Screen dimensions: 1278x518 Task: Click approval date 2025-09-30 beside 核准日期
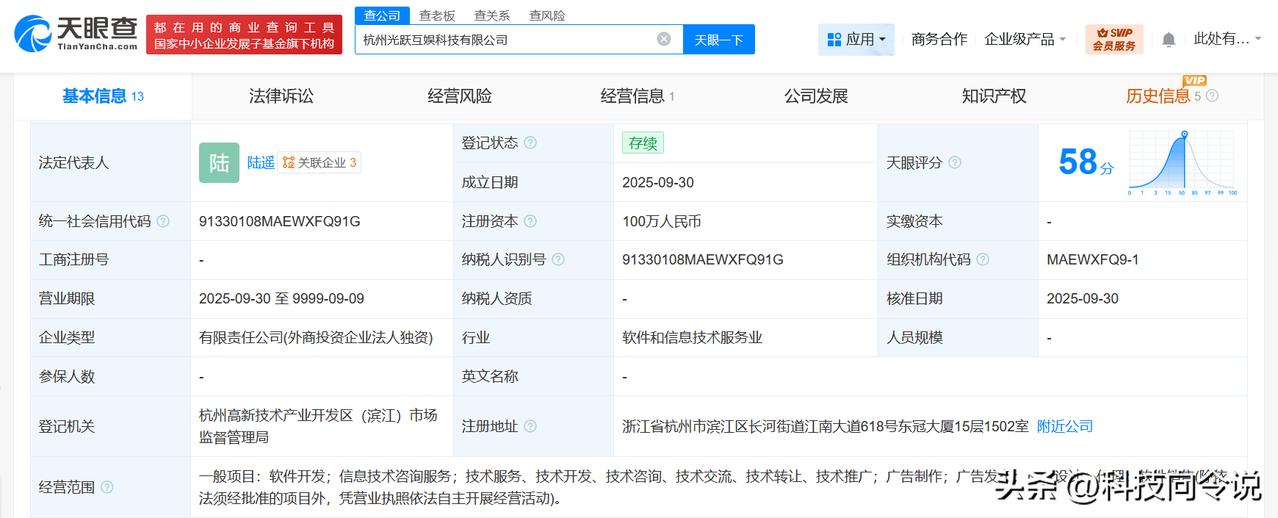(x=1083, y=299)
